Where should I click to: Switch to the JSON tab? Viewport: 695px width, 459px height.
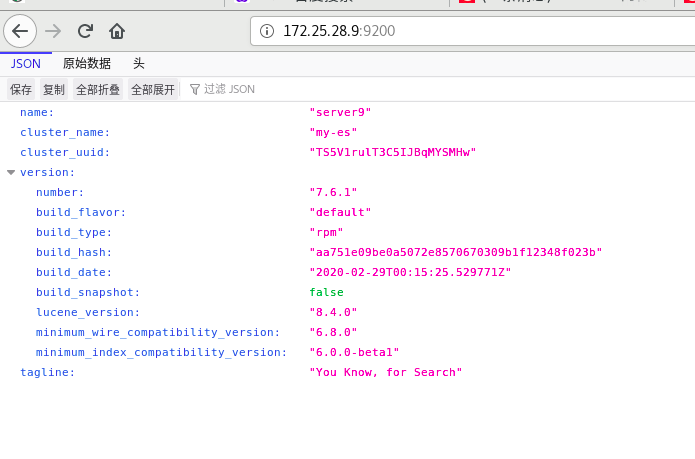[x=26, y=64]
